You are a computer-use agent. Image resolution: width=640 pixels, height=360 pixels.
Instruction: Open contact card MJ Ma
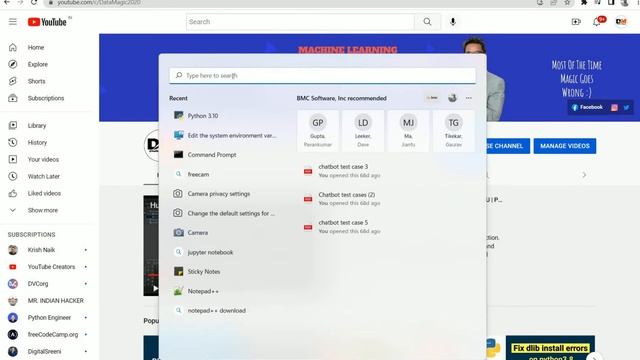(x=408, y=131)
